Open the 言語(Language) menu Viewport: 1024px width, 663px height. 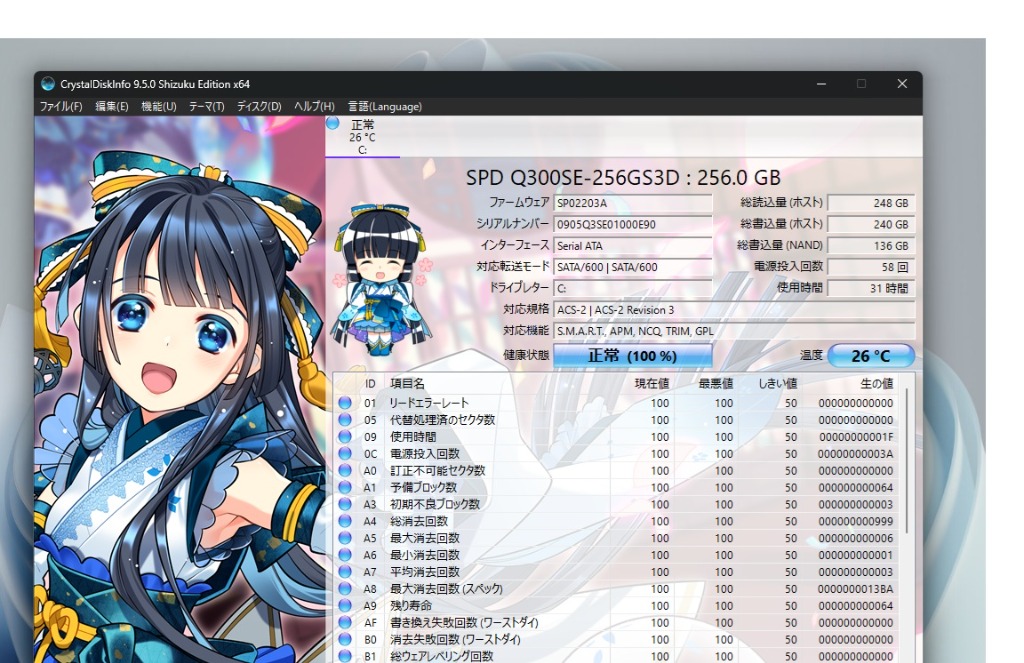click(x=385, y=106)
